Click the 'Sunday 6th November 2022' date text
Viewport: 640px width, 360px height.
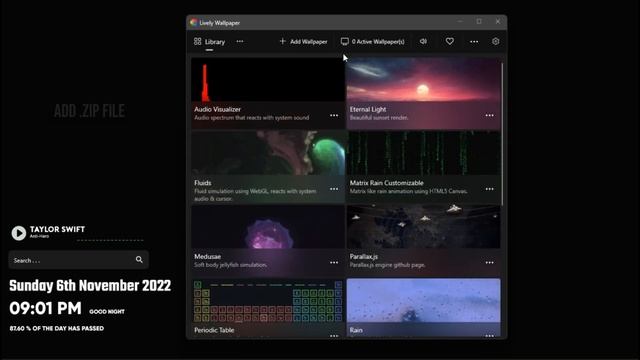pyautogui.click(x=90, y=286)
